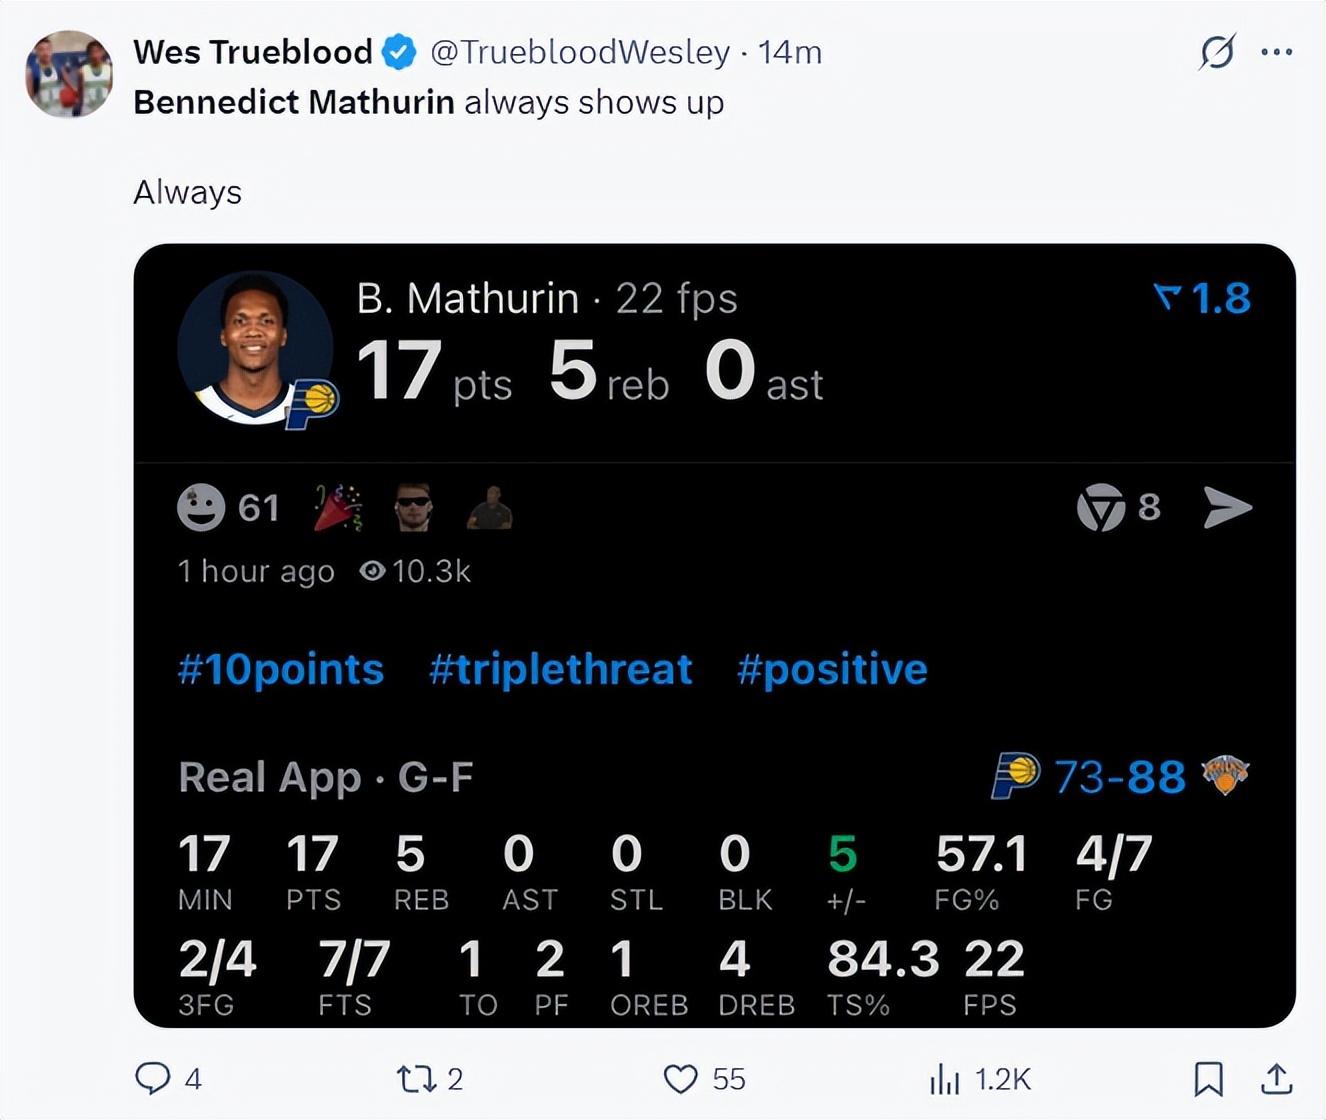This screenshot has width=1326, height=1120.
Task: Click the send arrow in stat card
Action: pyautogui.click(x=1228, y=507)
